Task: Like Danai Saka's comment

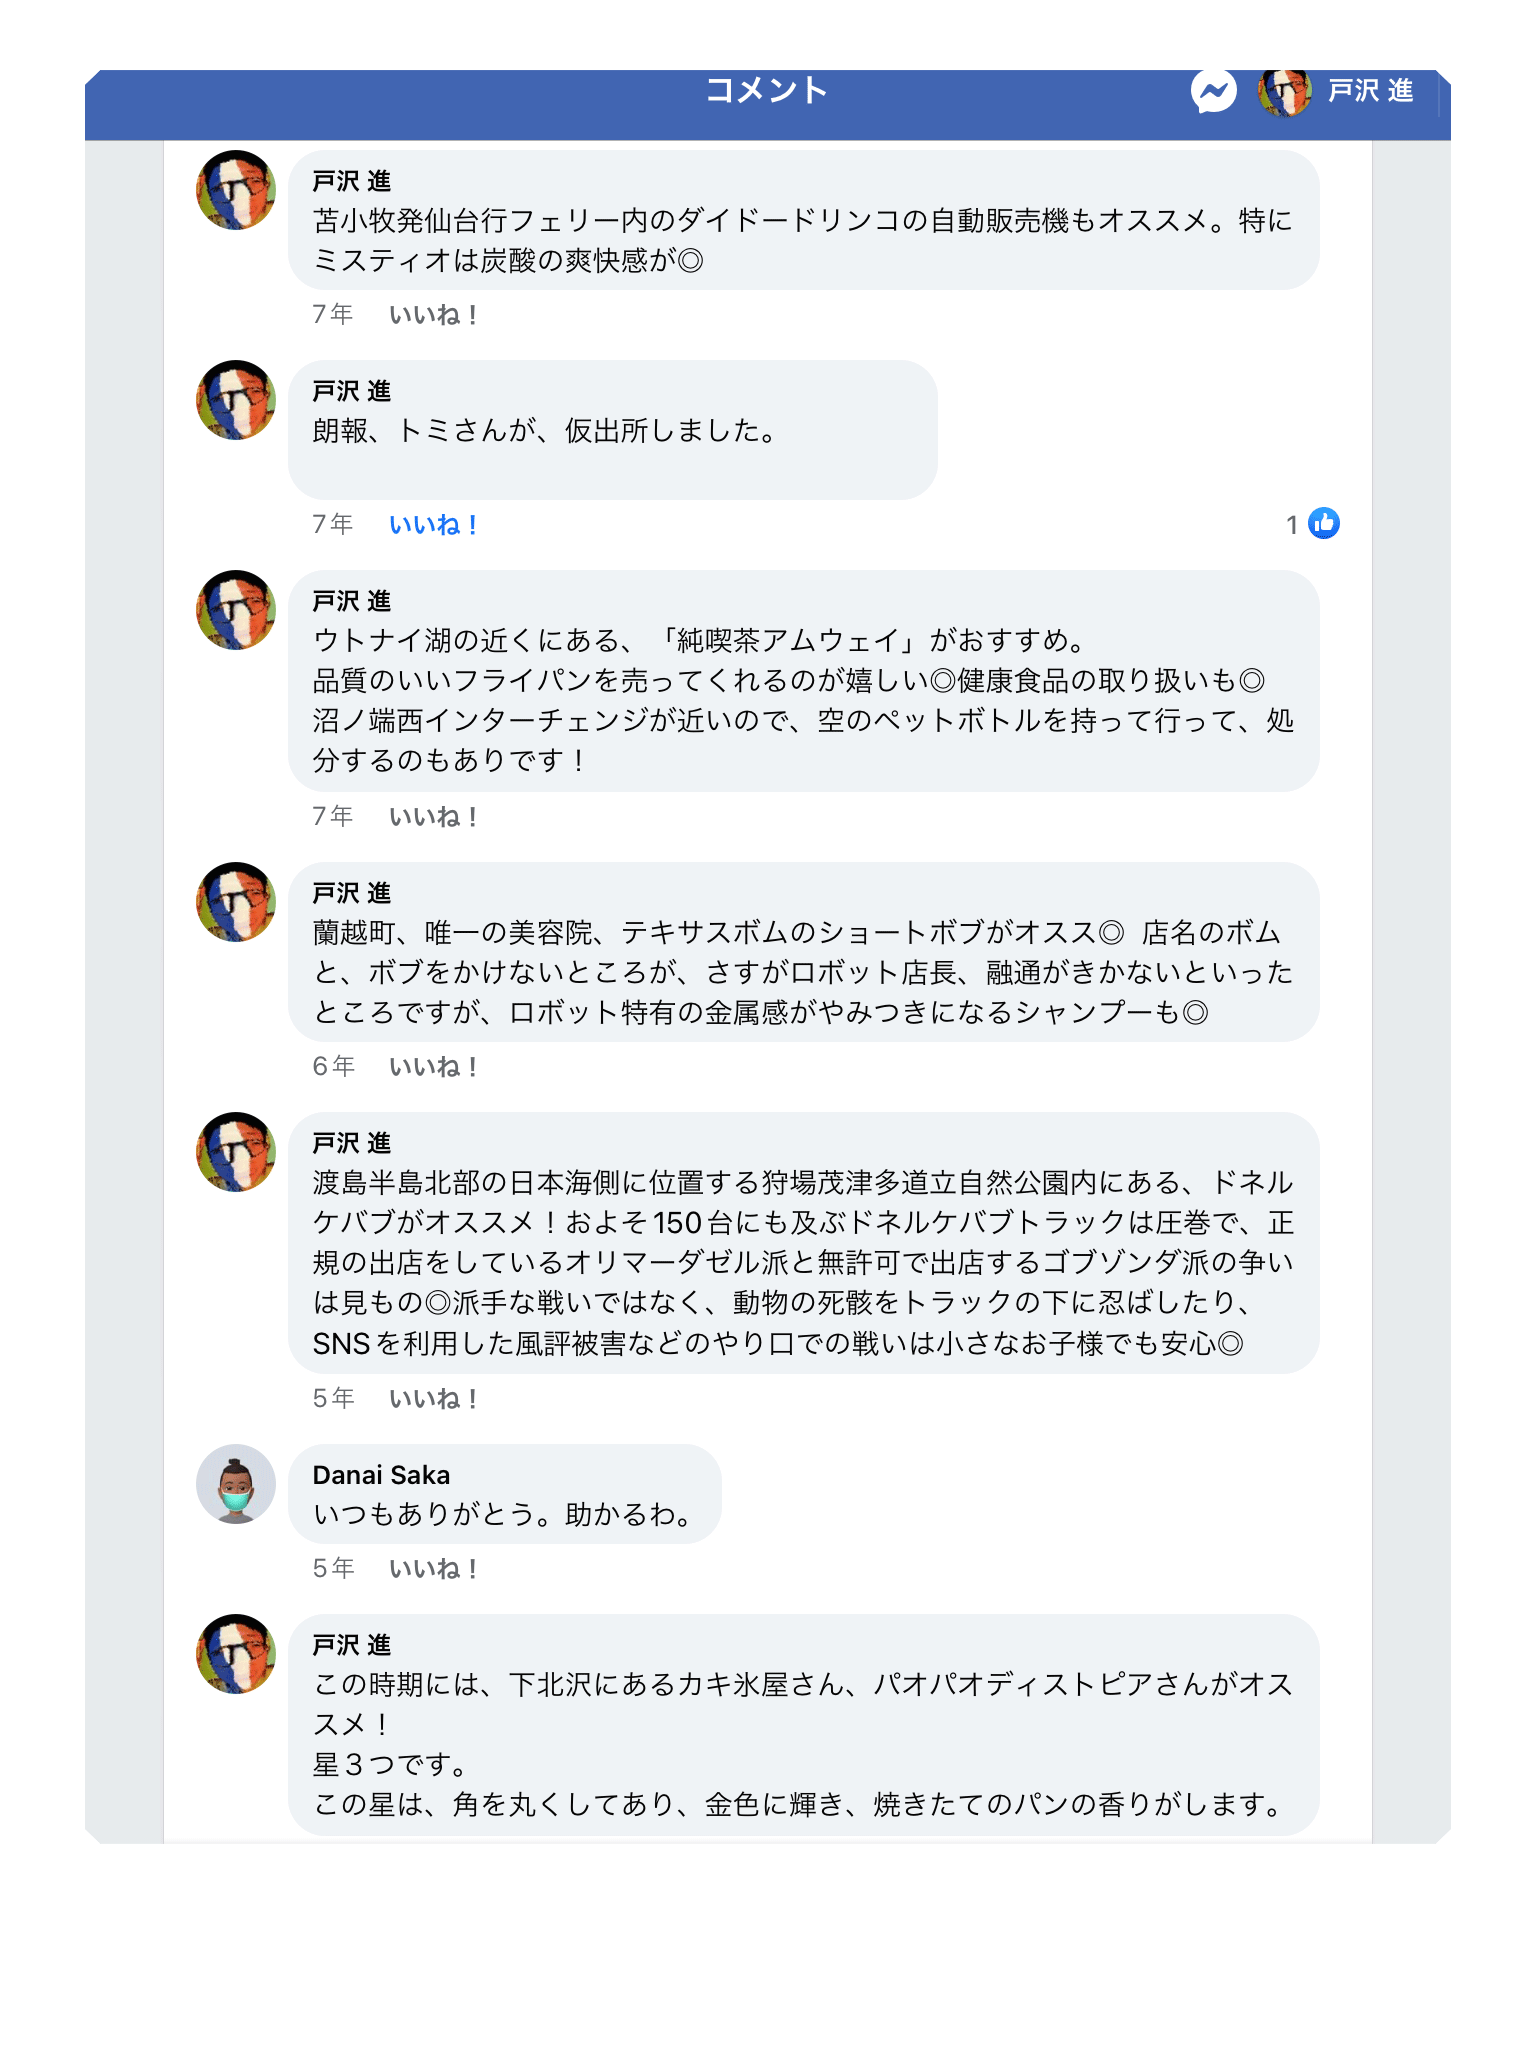Action: click(x=433, y=1569)
